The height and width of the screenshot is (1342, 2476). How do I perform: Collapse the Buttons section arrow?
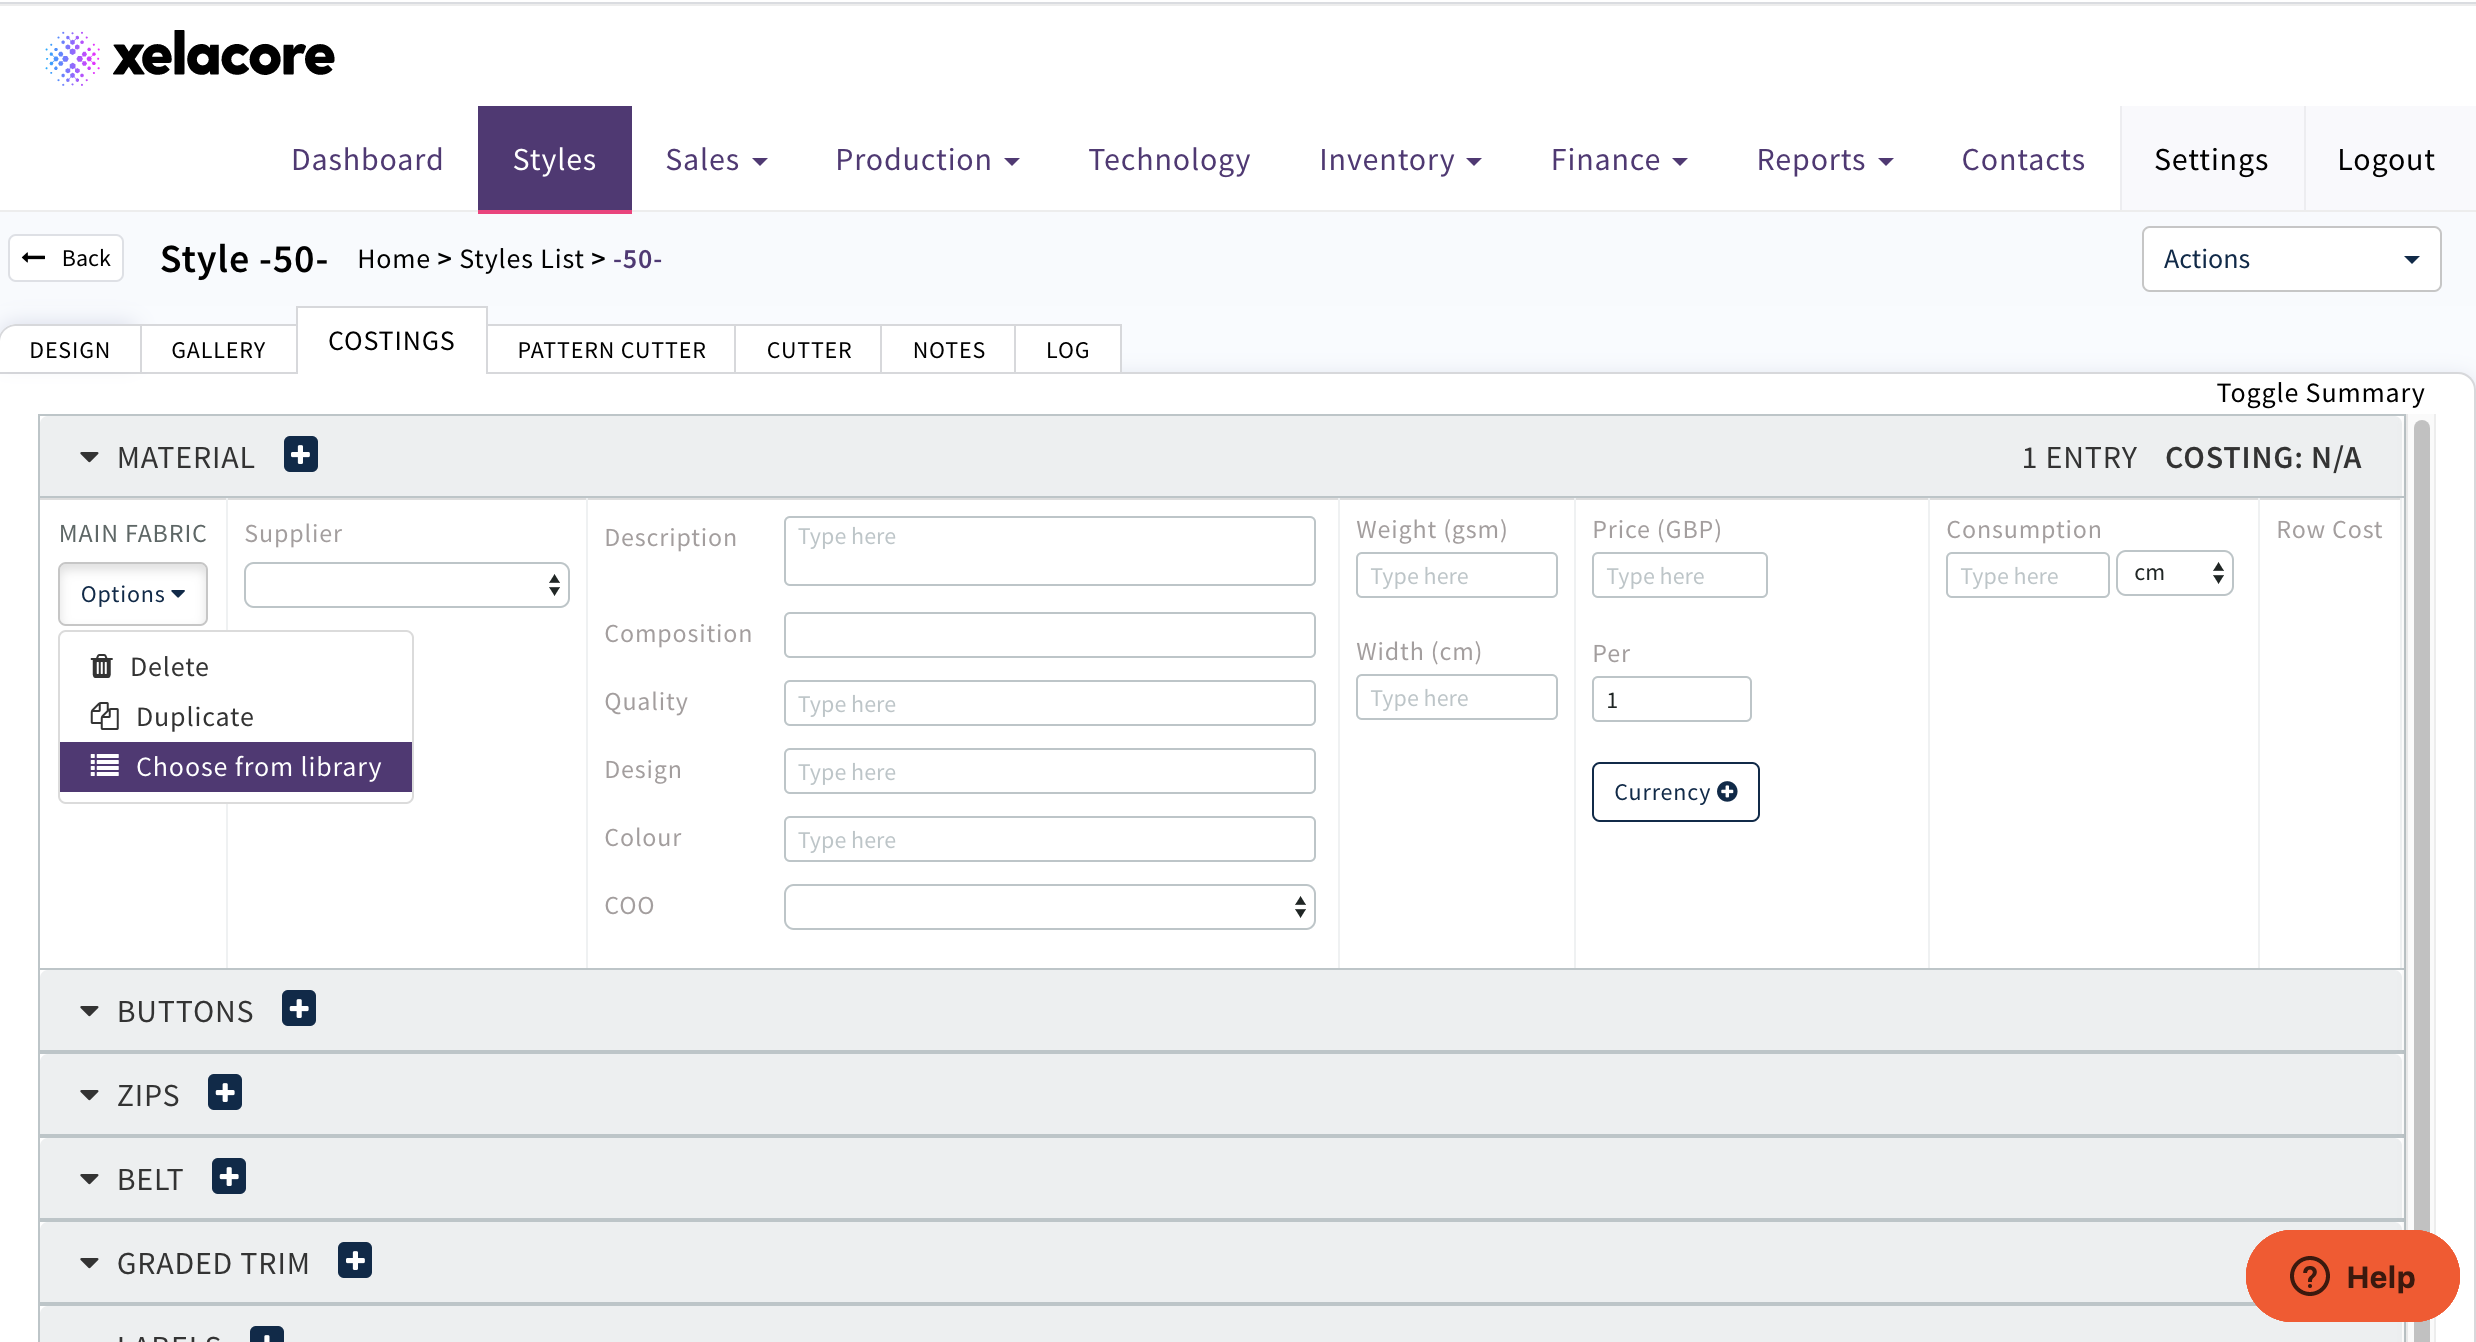[89, 1012]
